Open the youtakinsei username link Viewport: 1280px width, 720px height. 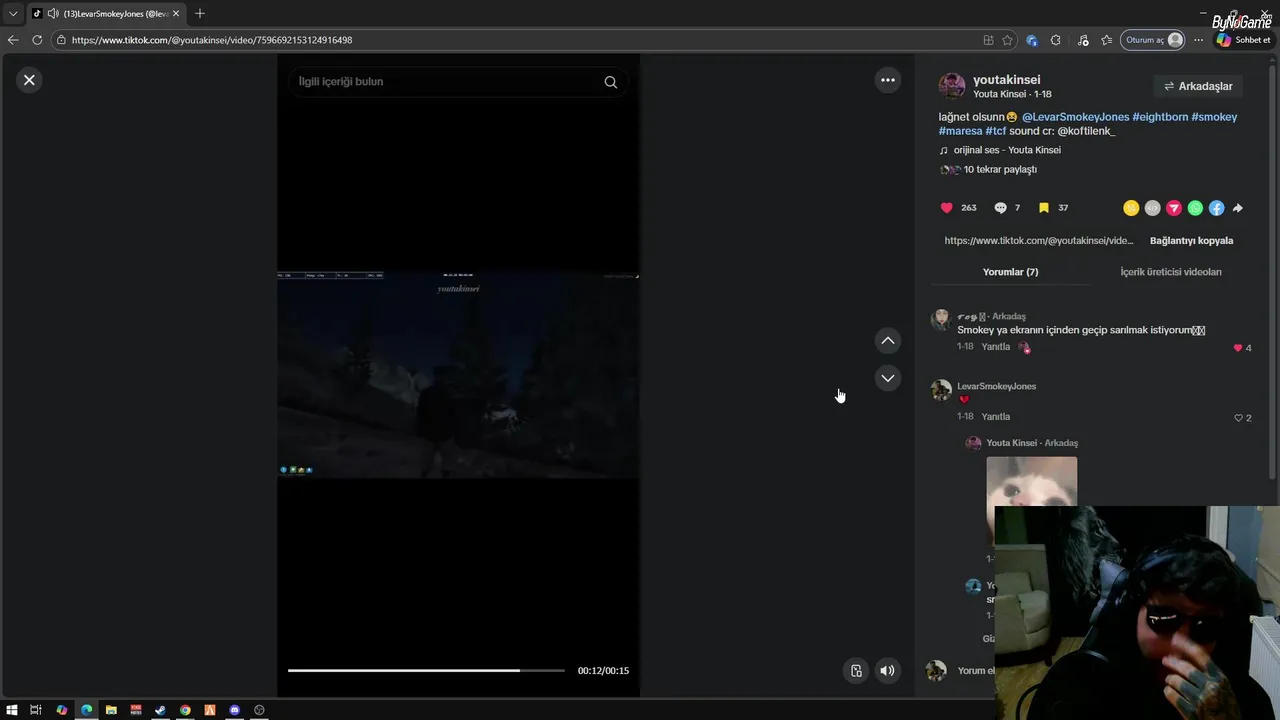1007,80
